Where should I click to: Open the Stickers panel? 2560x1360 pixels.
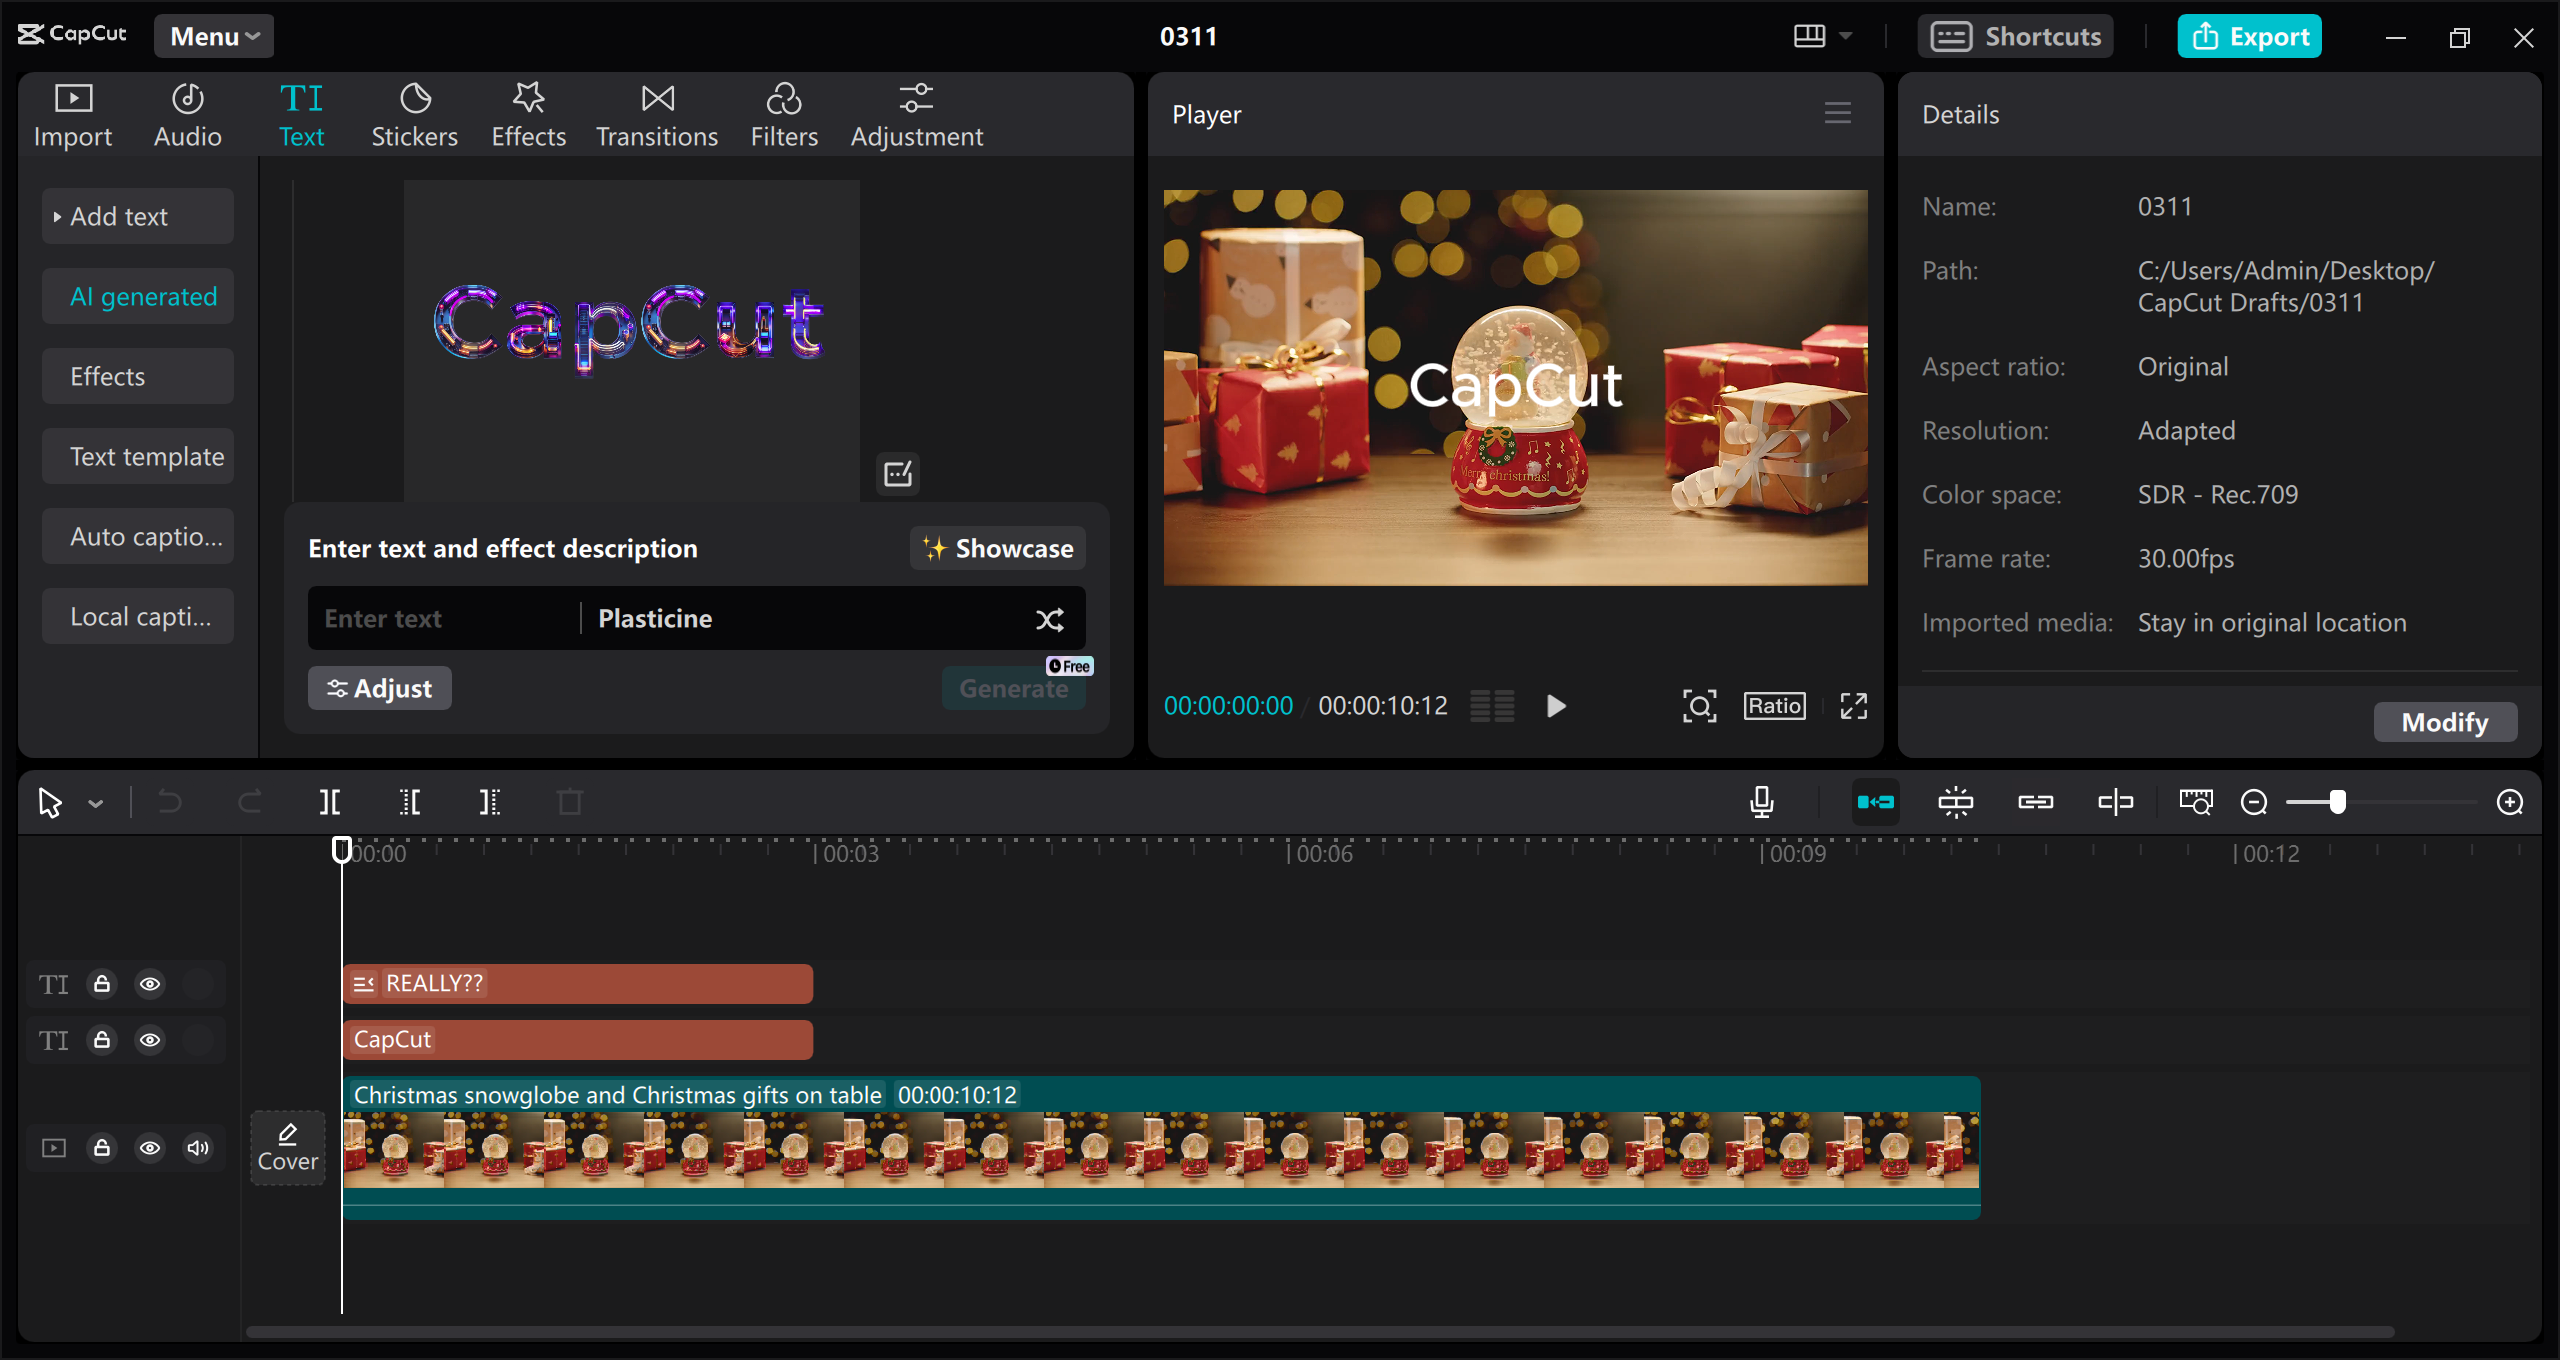tap(414, 113)
